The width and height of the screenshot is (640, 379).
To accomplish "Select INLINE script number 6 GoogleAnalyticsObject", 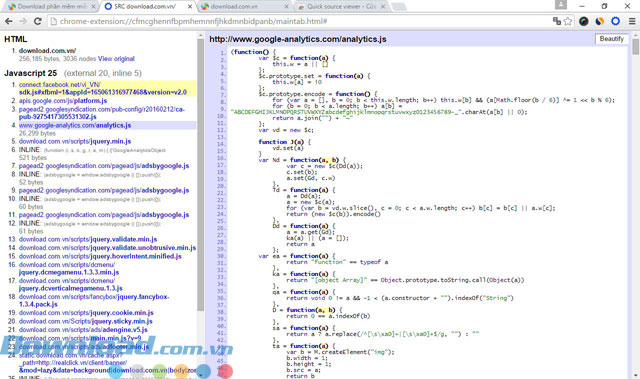I will tap(92, 150).
